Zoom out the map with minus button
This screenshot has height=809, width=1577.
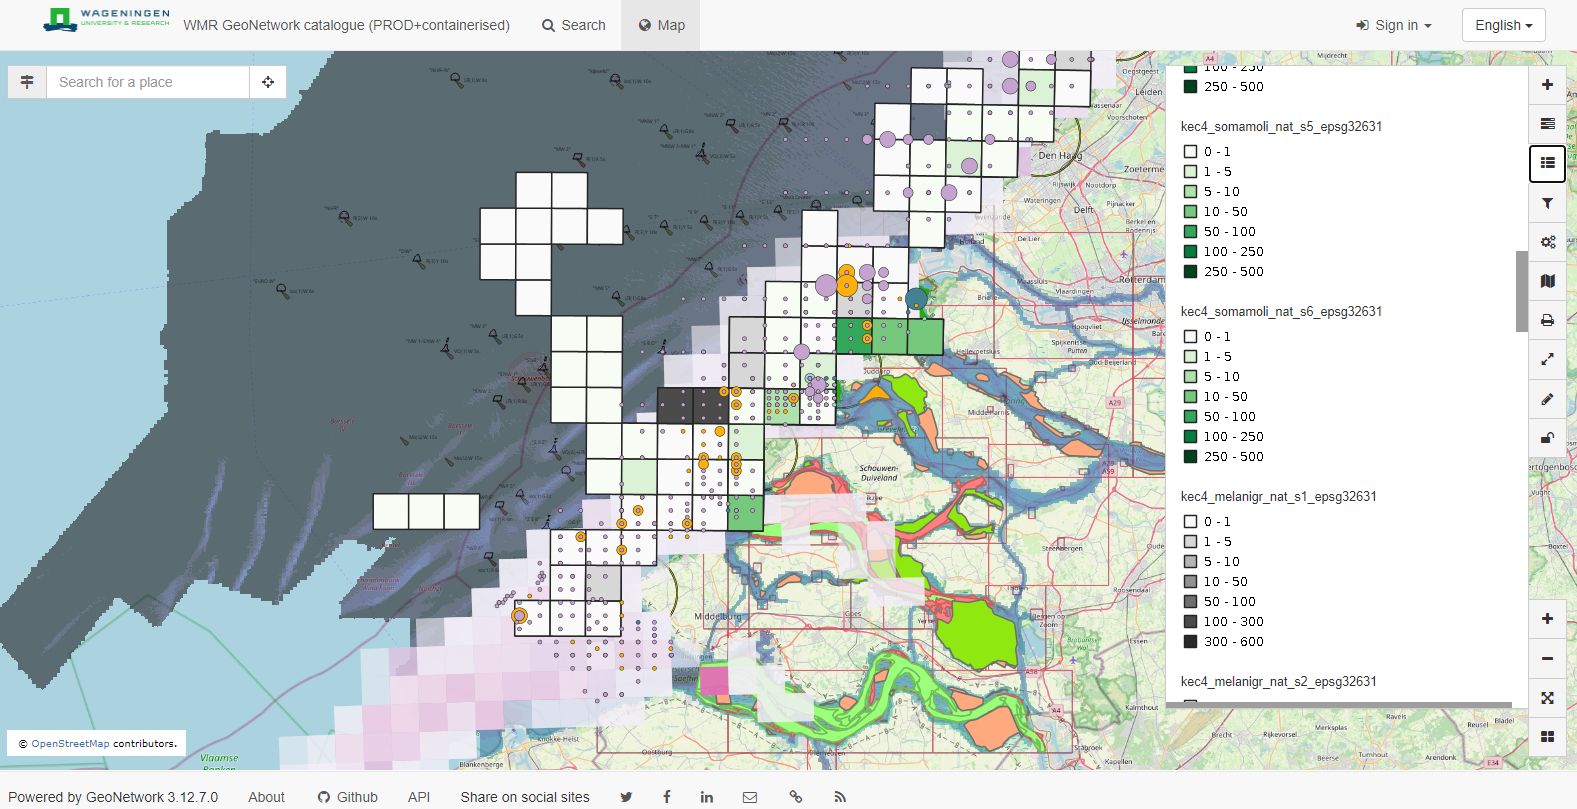pyautogui.click(x=1547, y=658)
